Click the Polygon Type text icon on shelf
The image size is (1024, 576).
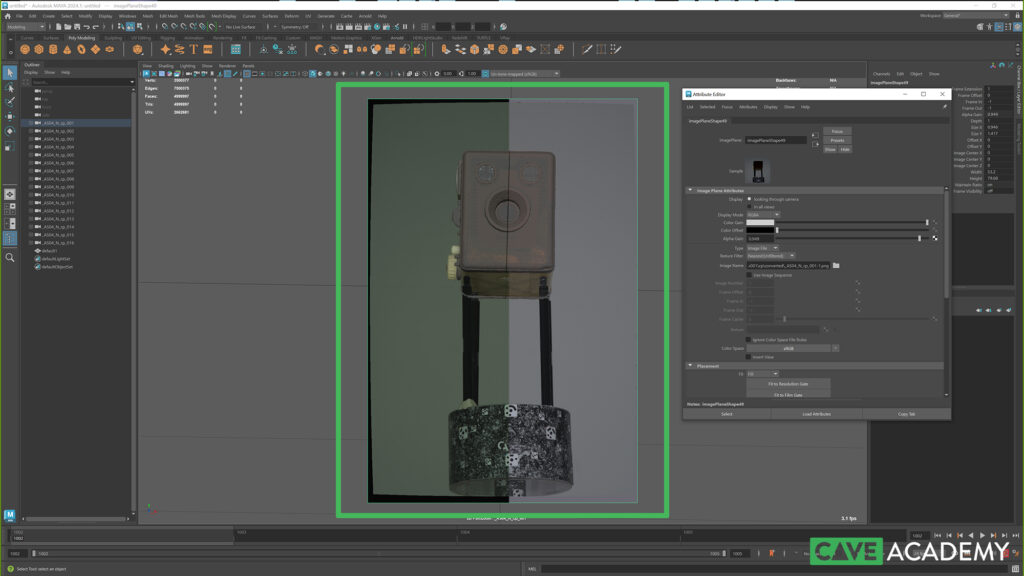coord(193,49)
